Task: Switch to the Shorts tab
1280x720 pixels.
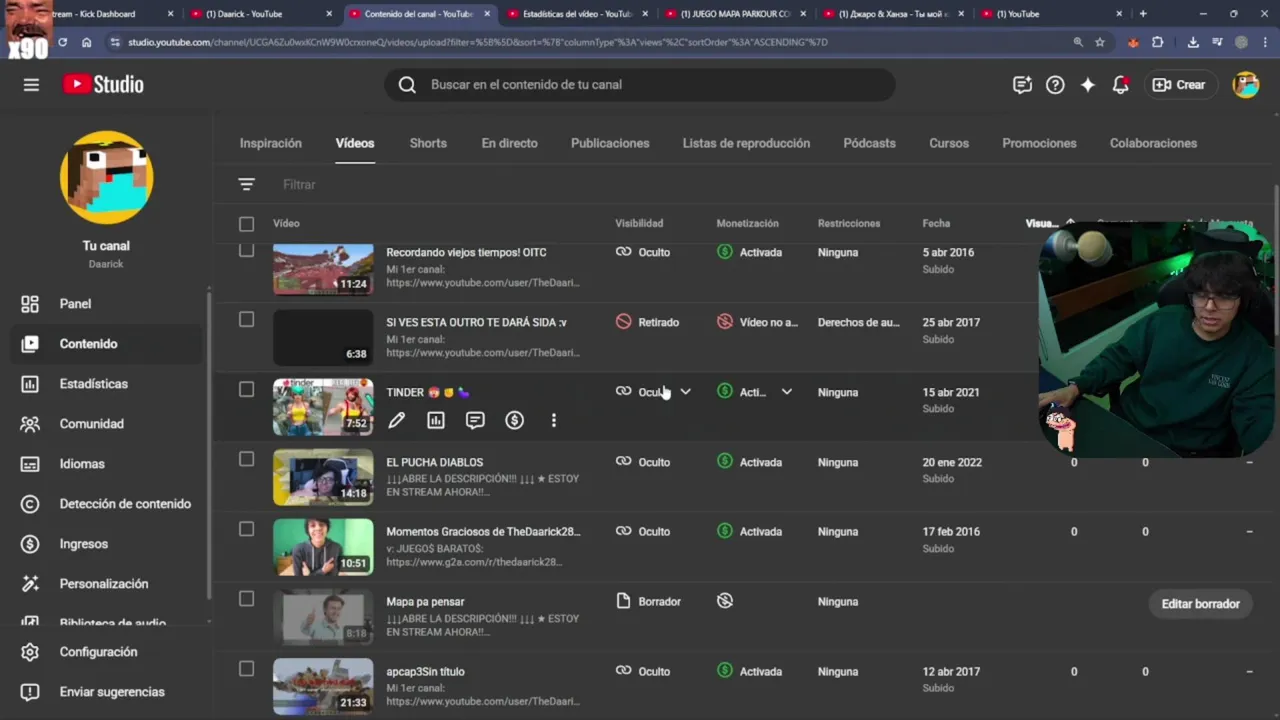Action: tap(428, 143)
